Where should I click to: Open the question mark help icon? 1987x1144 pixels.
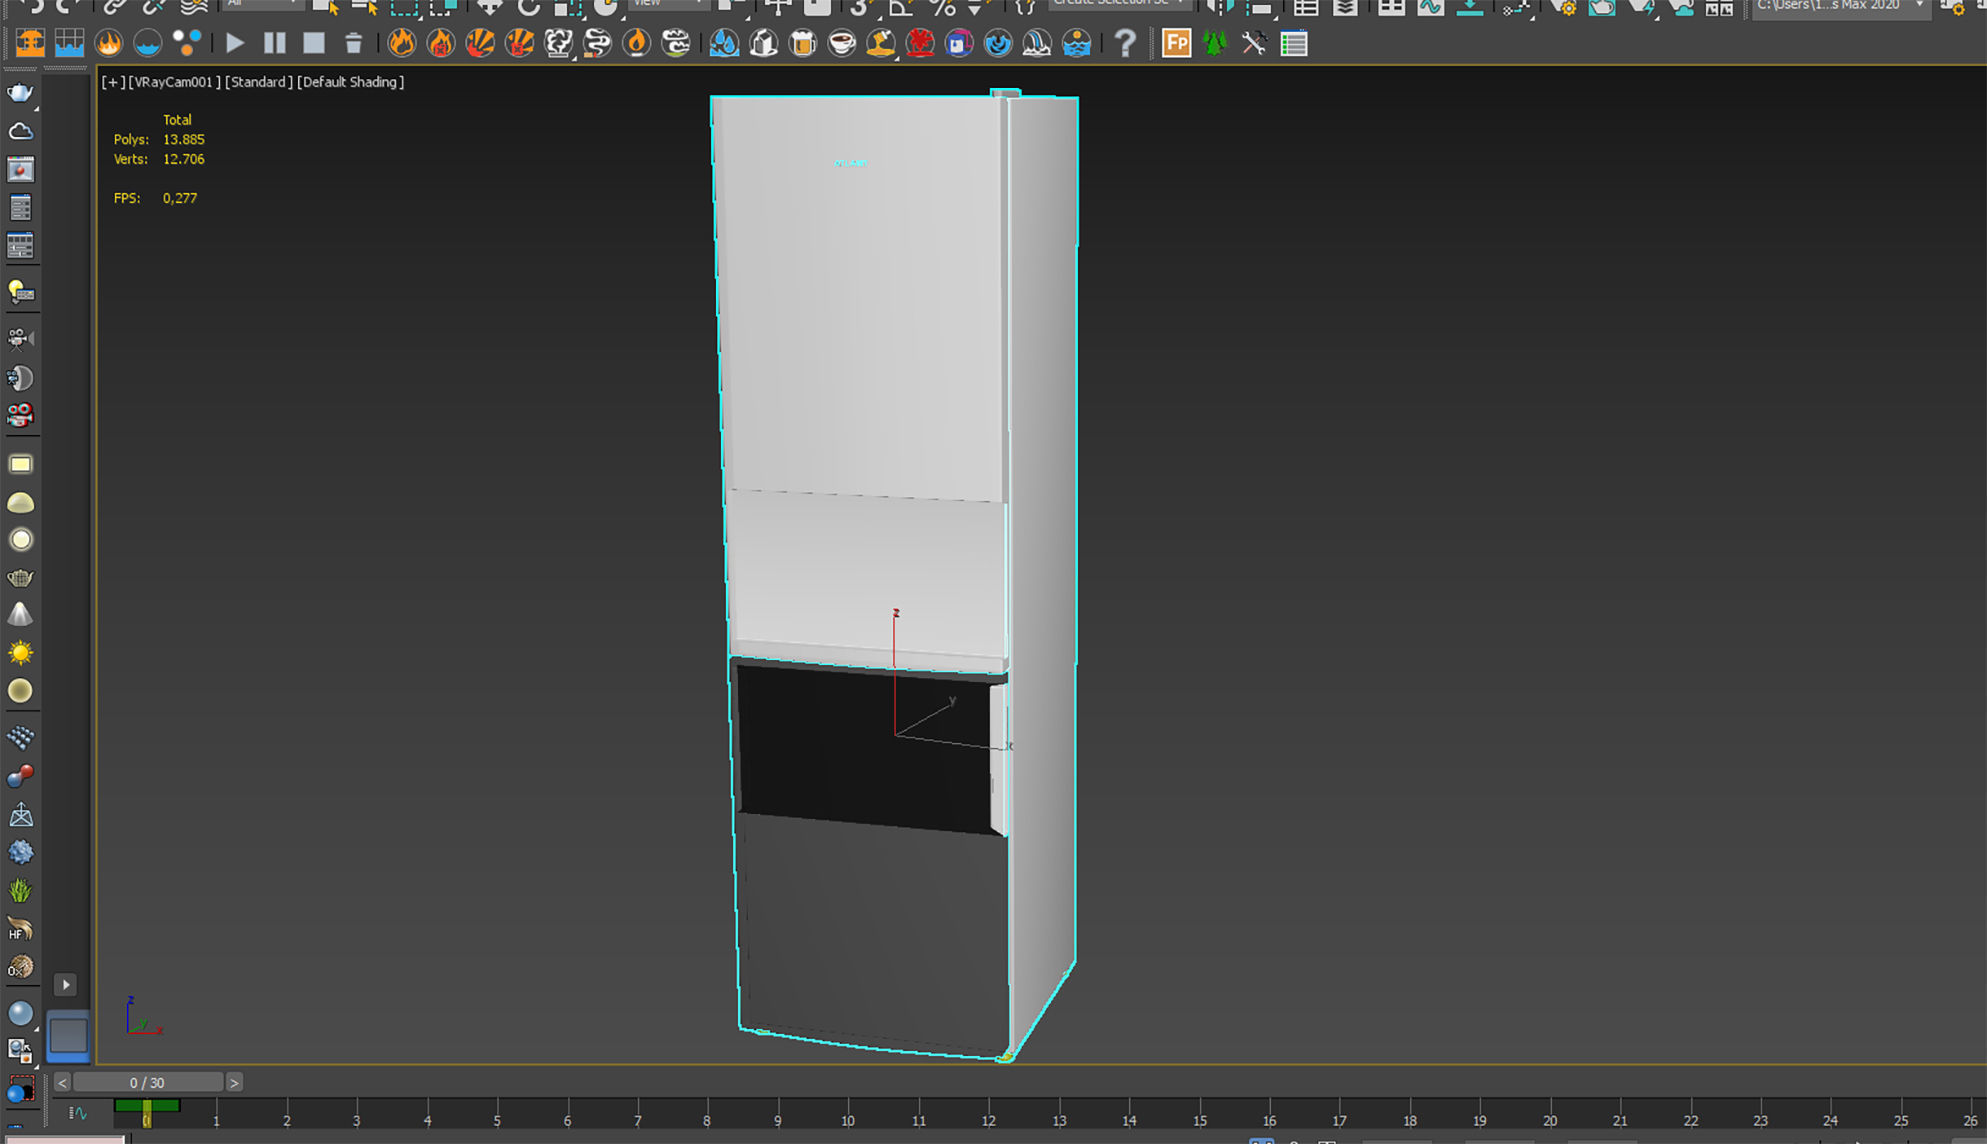point(1125,43)
